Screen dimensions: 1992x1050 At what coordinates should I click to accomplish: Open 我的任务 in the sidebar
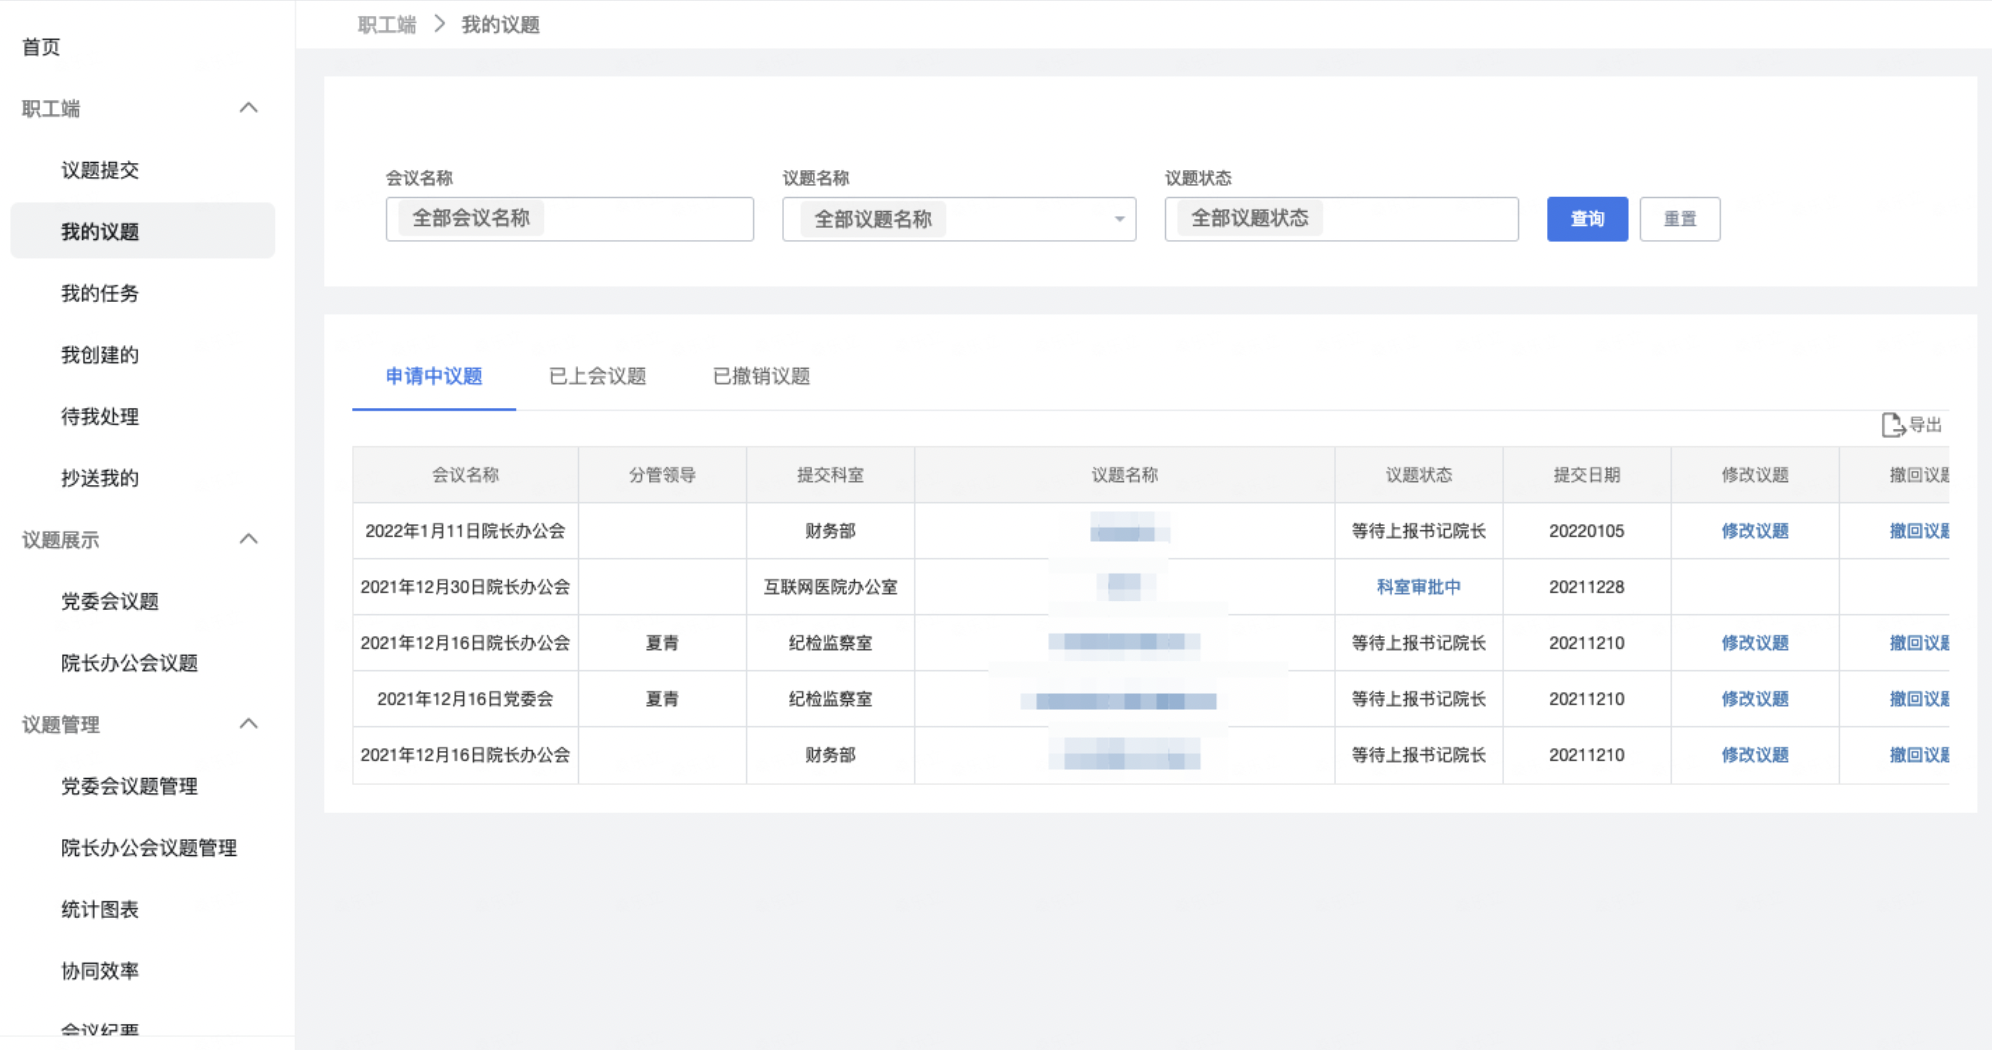(x=100, y=293)
